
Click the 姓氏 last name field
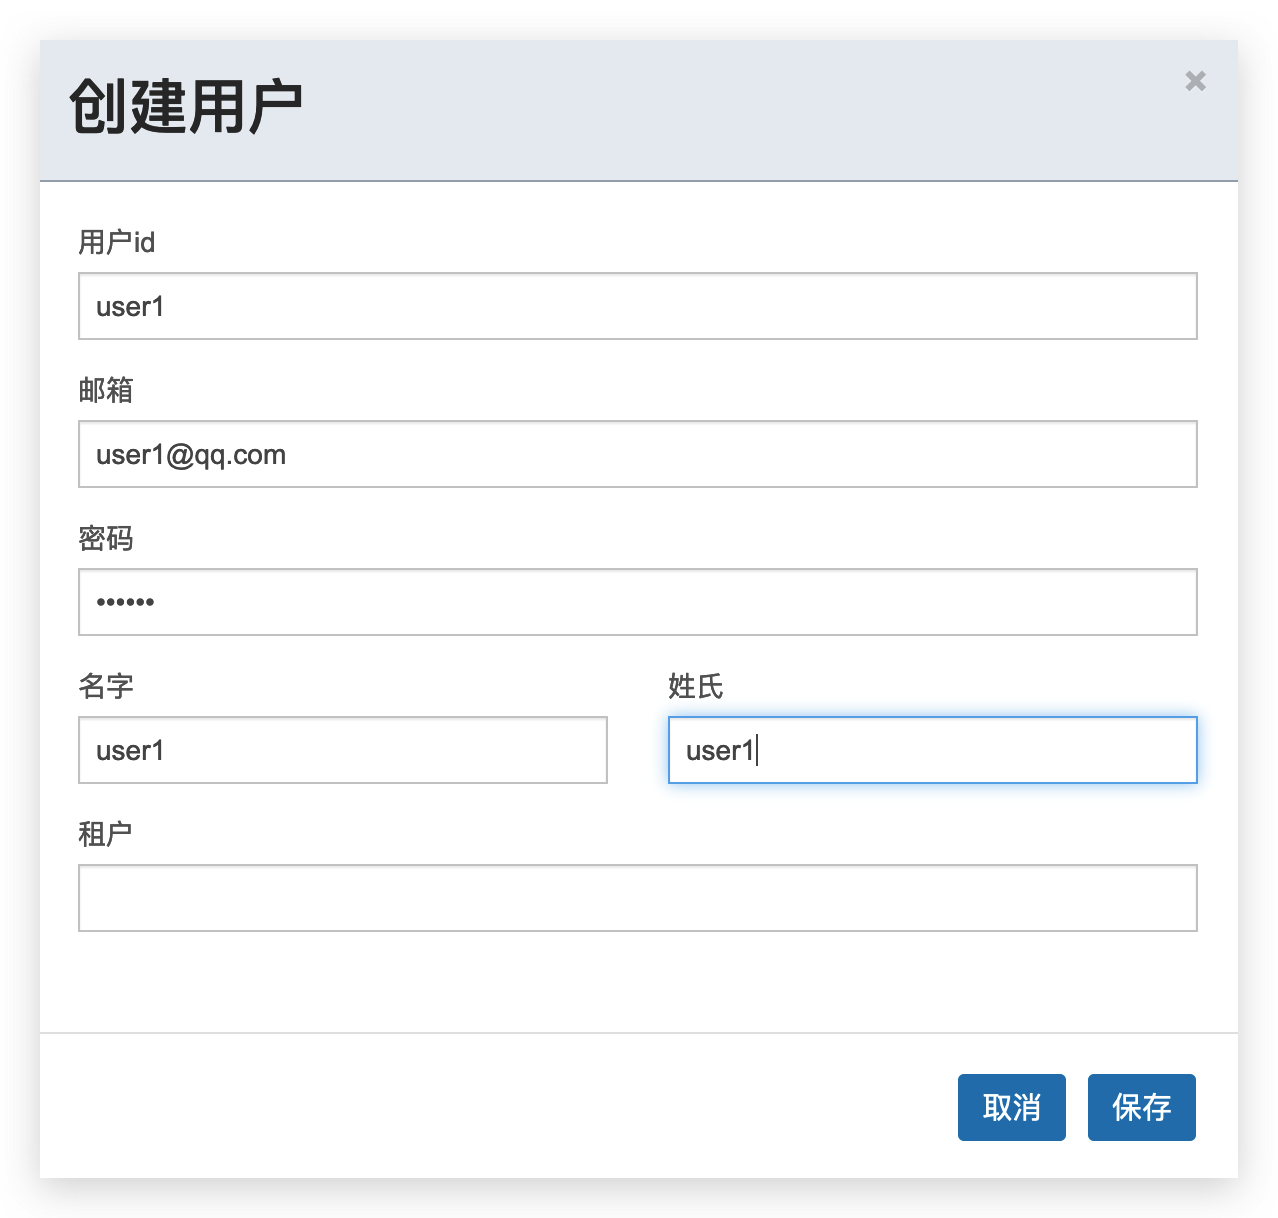[932, 750]
